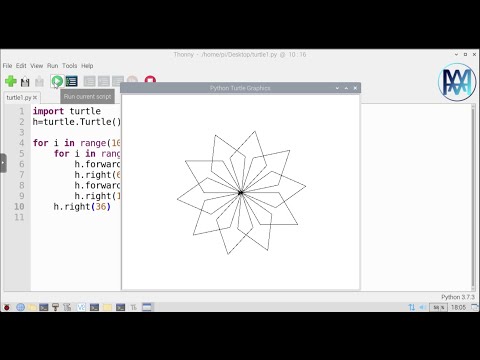The height and width of the screenshot is (360, 480).
Task: Click the second terminal taskbar item
Action: pos(94,307)
